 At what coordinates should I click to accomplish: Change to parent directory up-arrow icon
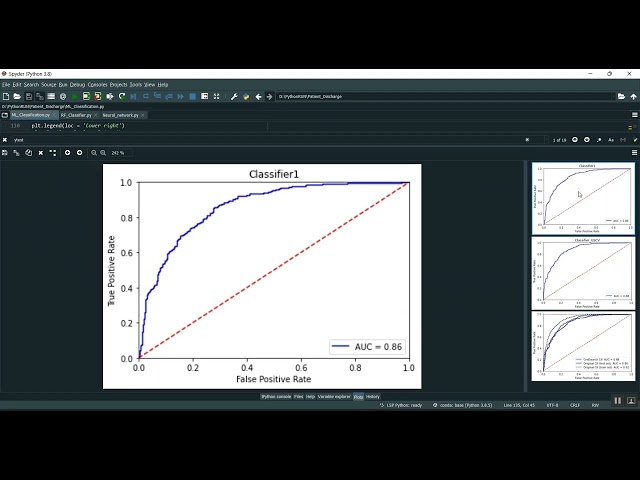pyautogui.click(x=633, y=96)
